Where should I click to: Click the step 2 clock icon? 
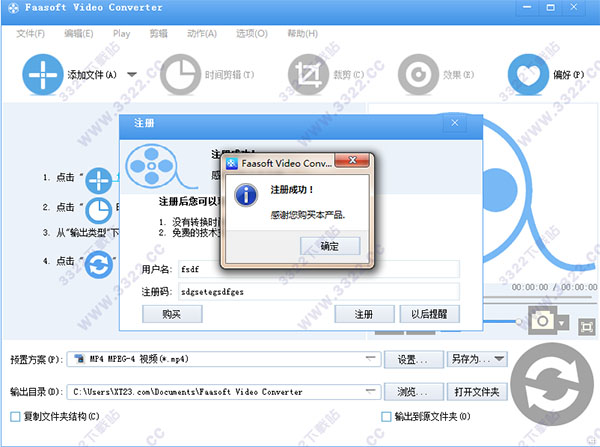pos(99,210)
